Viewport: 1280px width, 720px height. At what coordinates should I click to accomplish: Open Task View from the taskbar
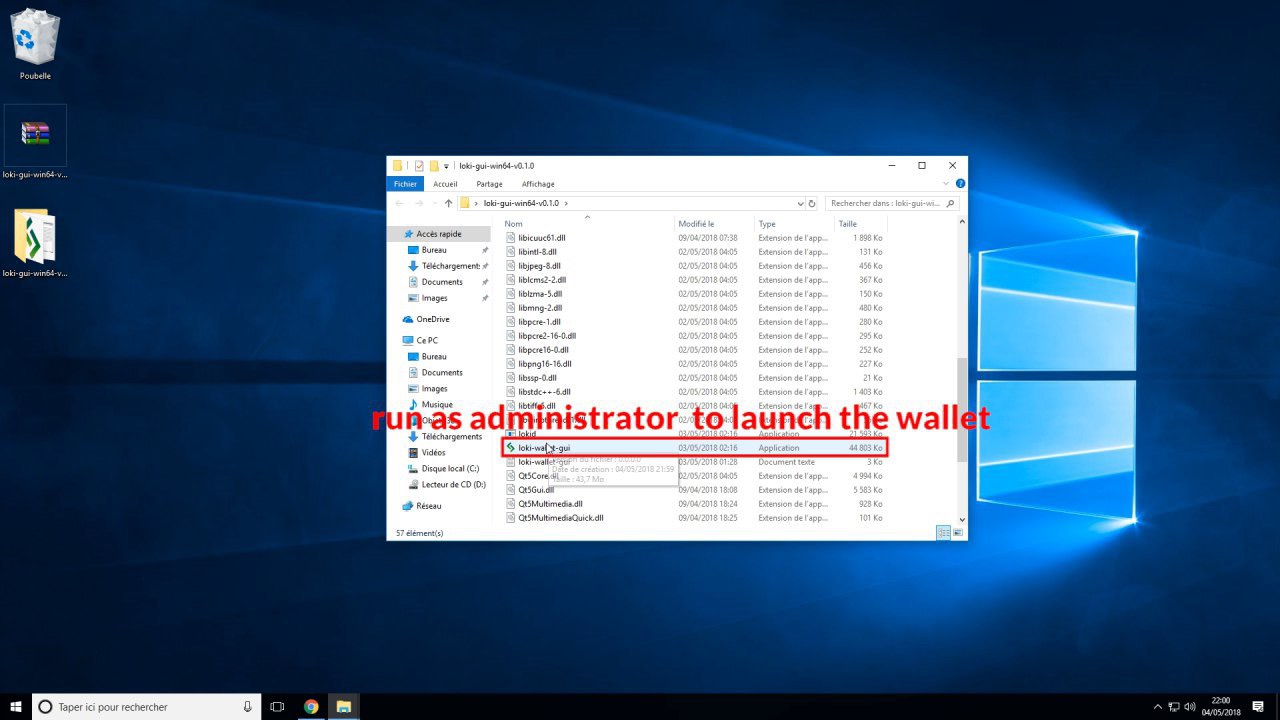(x=278, y=707)
